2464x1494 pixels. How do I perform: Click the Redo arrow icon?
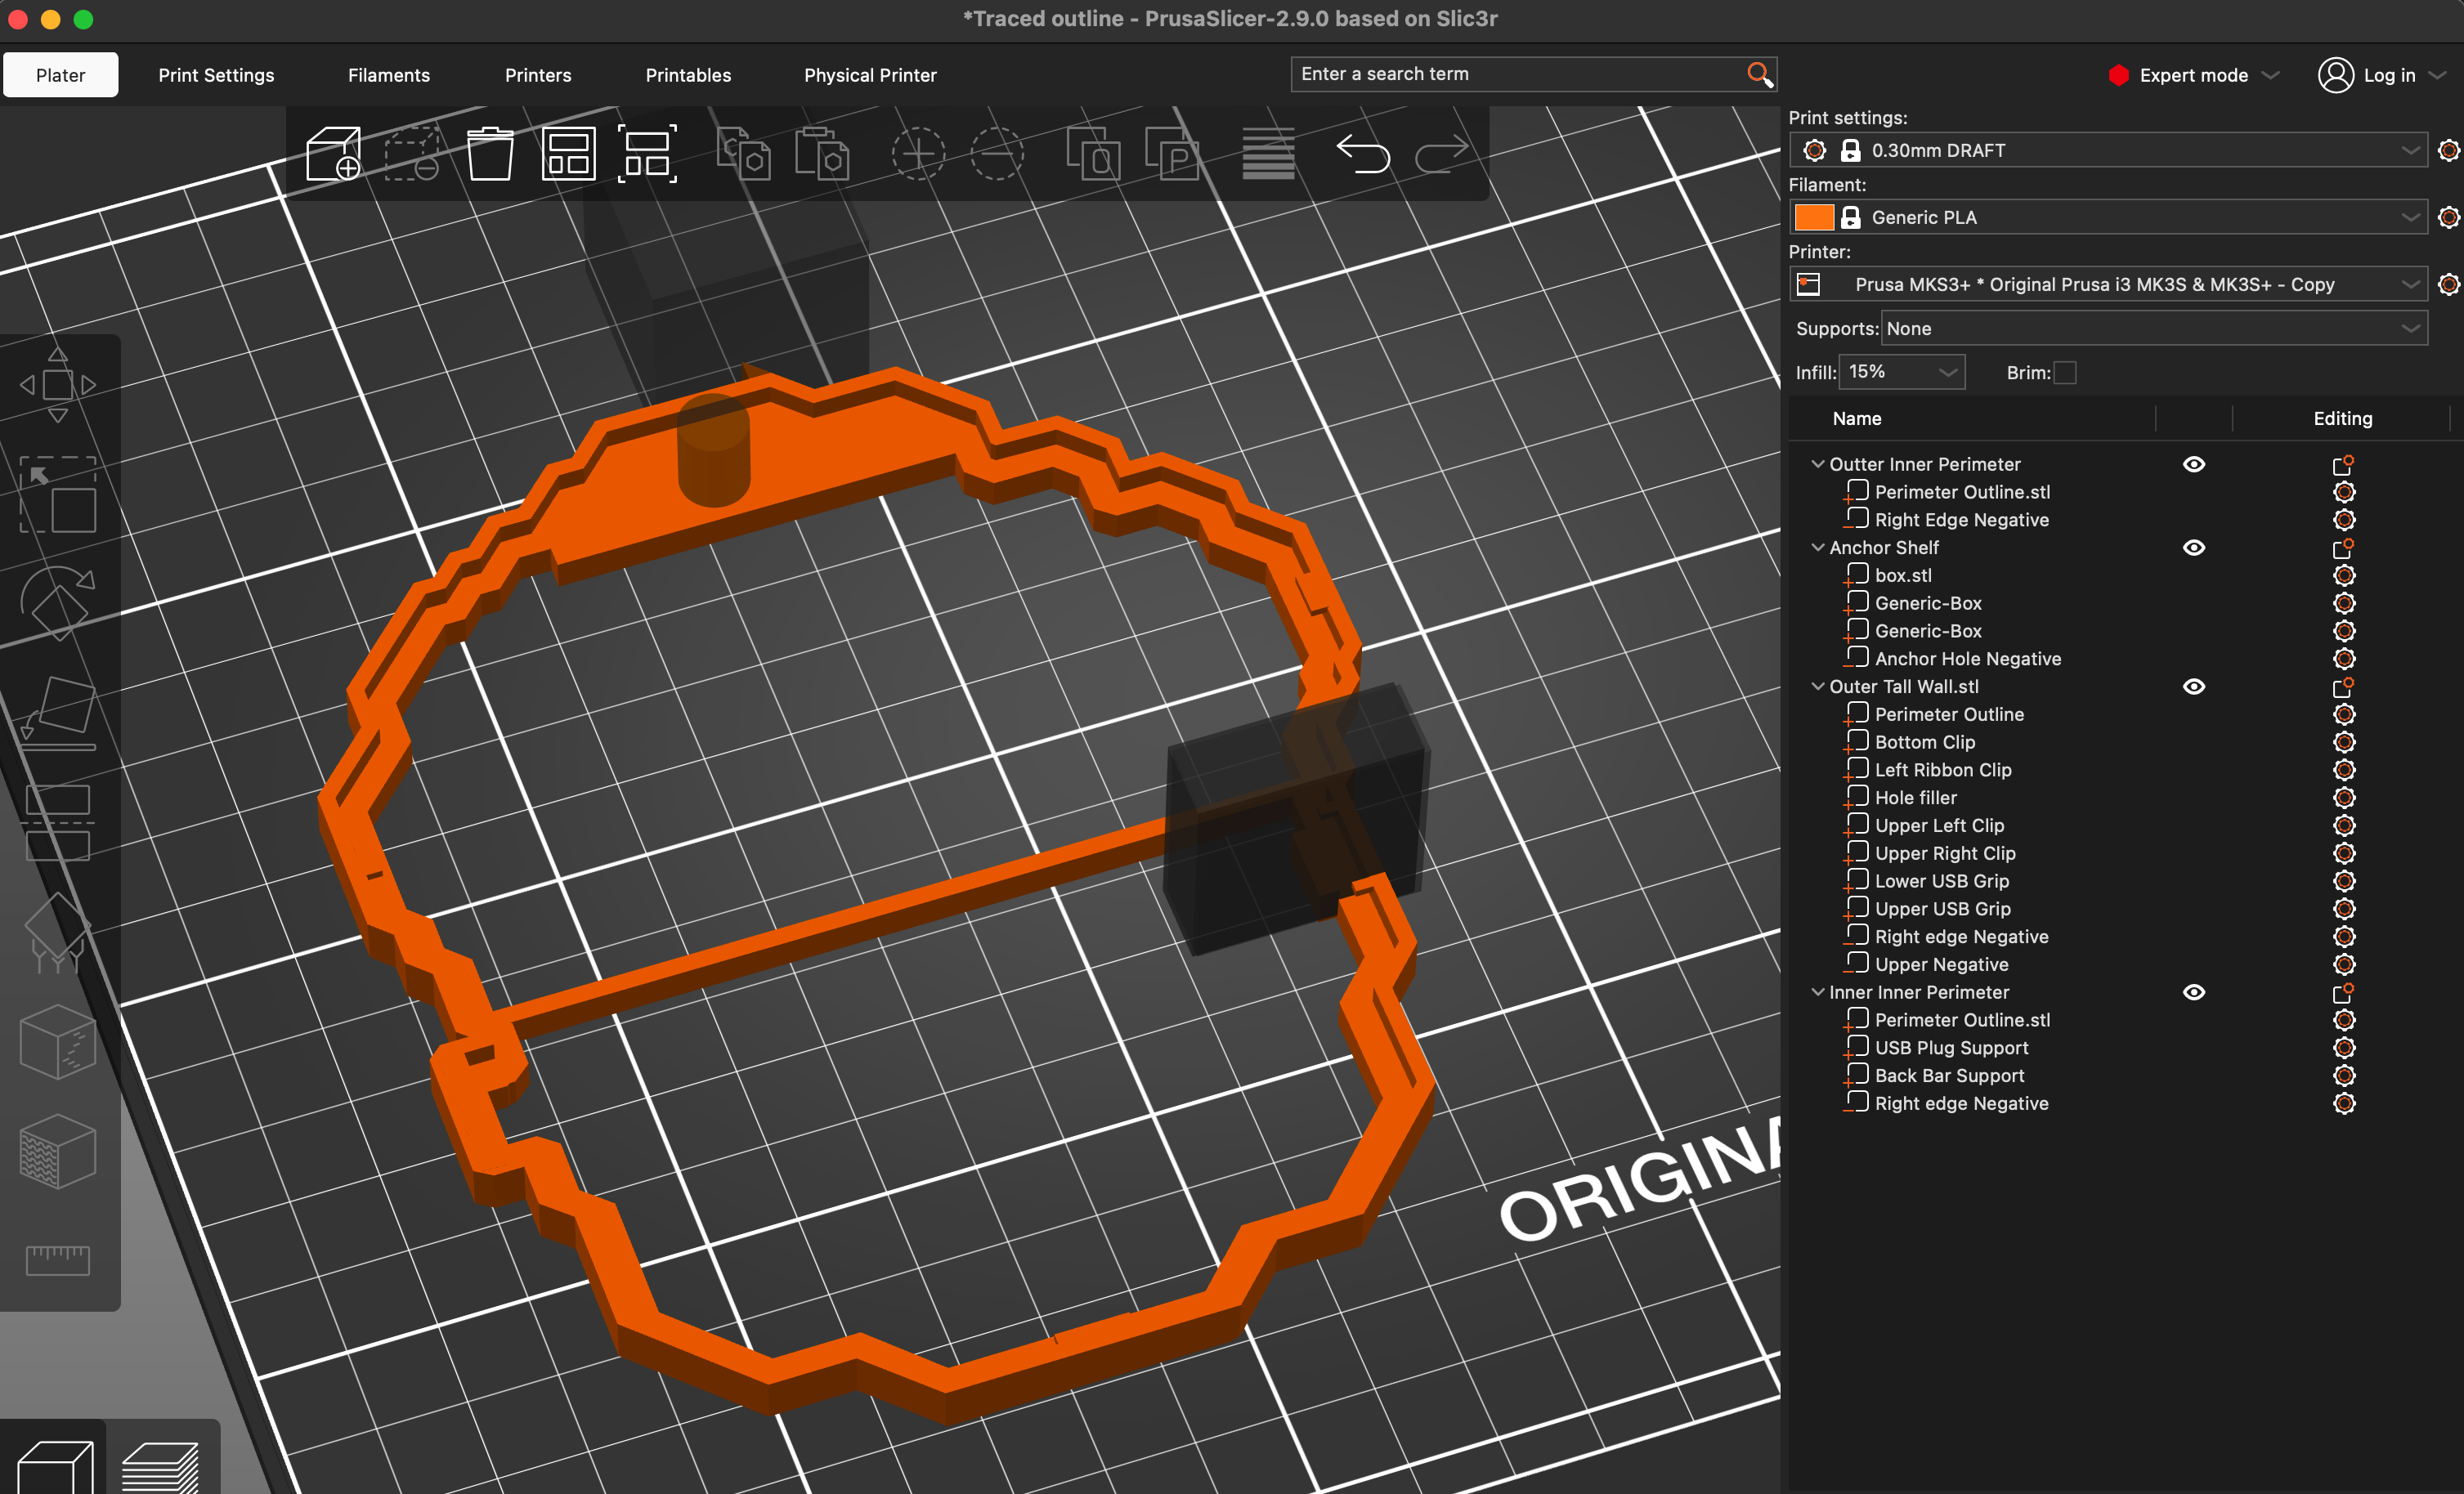coord(1442,154)
